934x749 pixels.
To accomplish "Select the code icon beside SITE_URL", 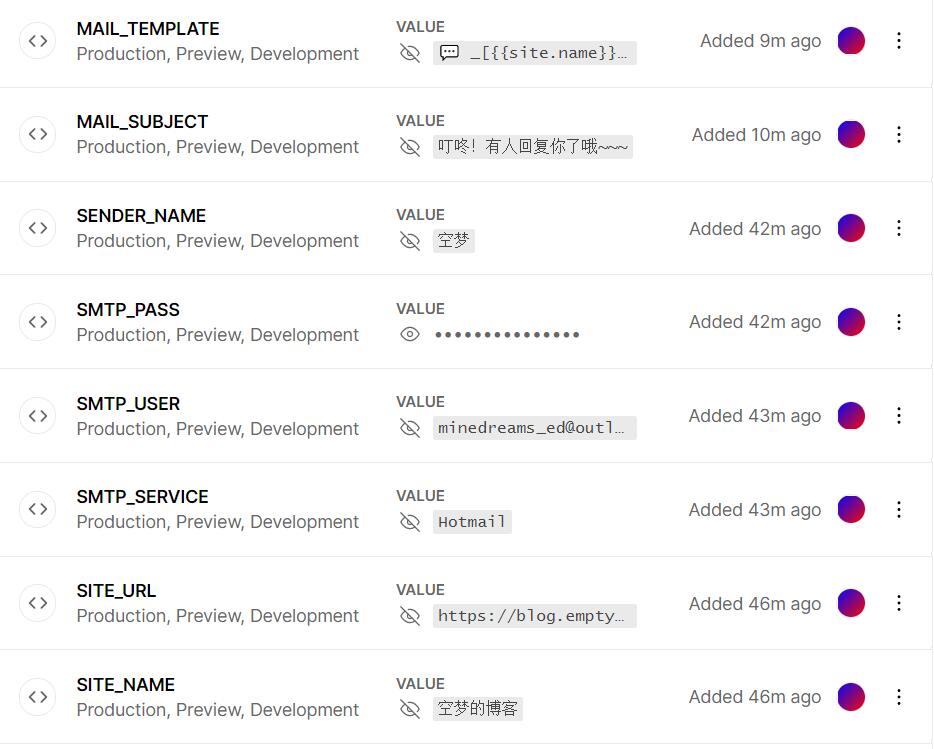I will point(37,602).
